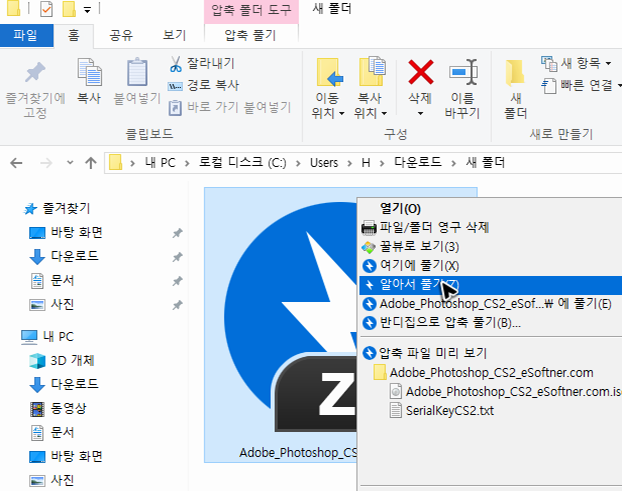Open 동영상 under 내 PC
The height and width of the screenshot is (491, 622).
(58, 409)
